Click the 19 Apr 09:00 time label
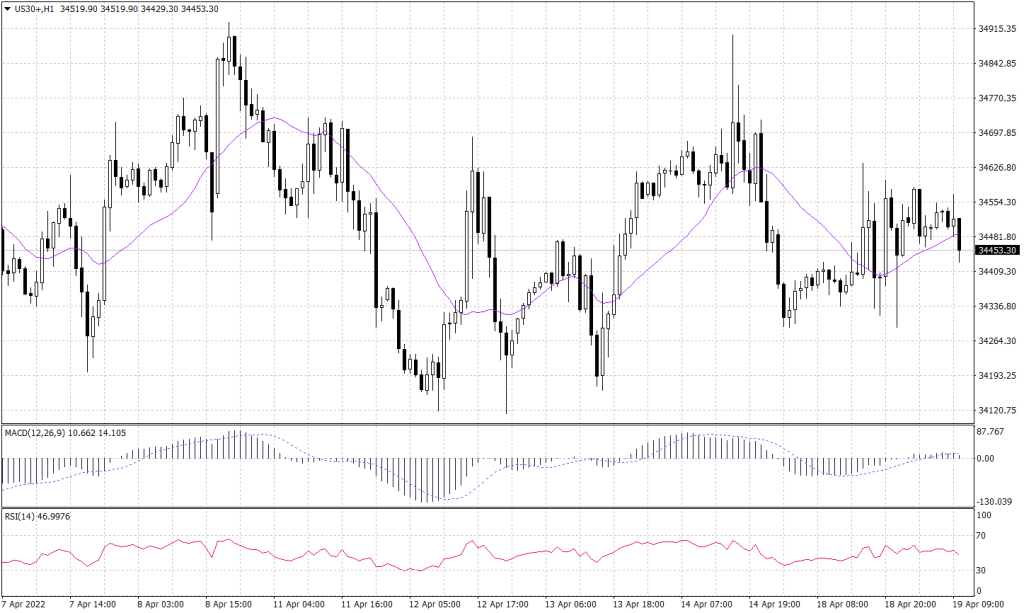The width and height of the screenshot is (1024, 613). [978, 605]
